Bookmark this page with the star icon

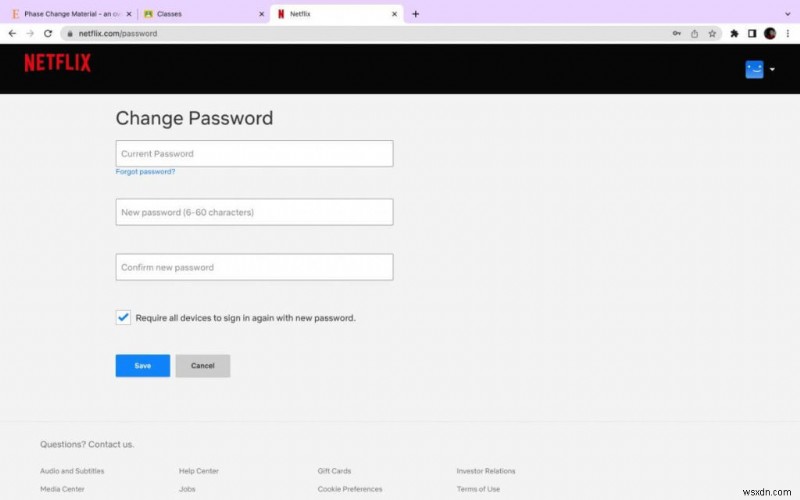click(x=712, y=34)
